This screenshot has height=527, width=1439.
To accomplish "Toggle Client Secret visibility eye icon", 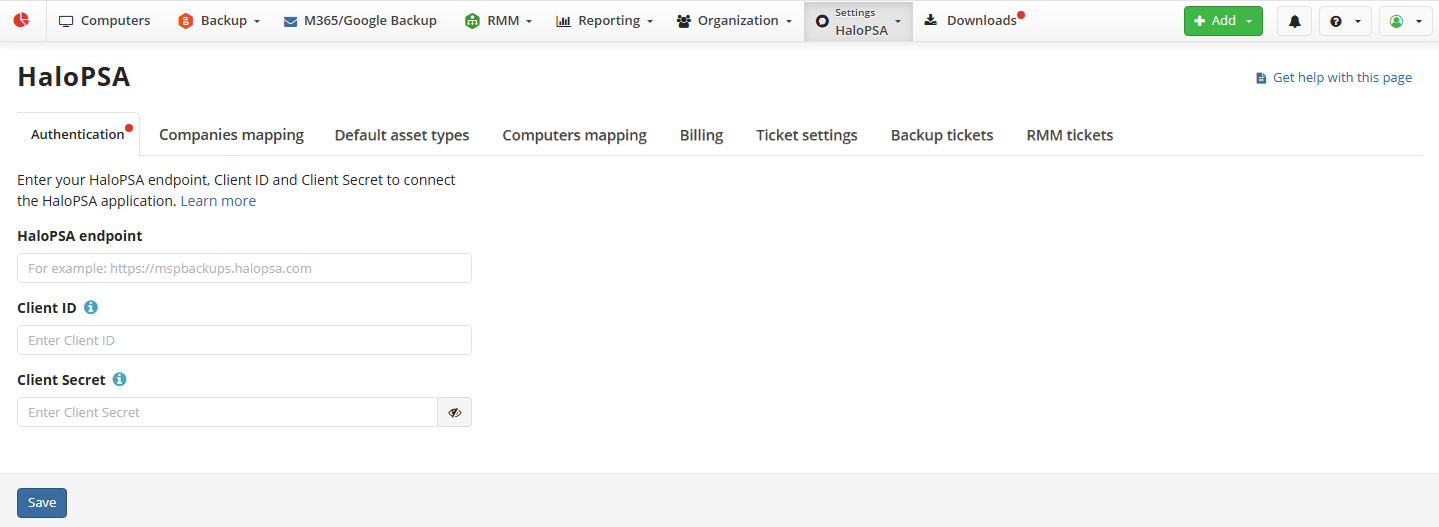I will point(455,412).
